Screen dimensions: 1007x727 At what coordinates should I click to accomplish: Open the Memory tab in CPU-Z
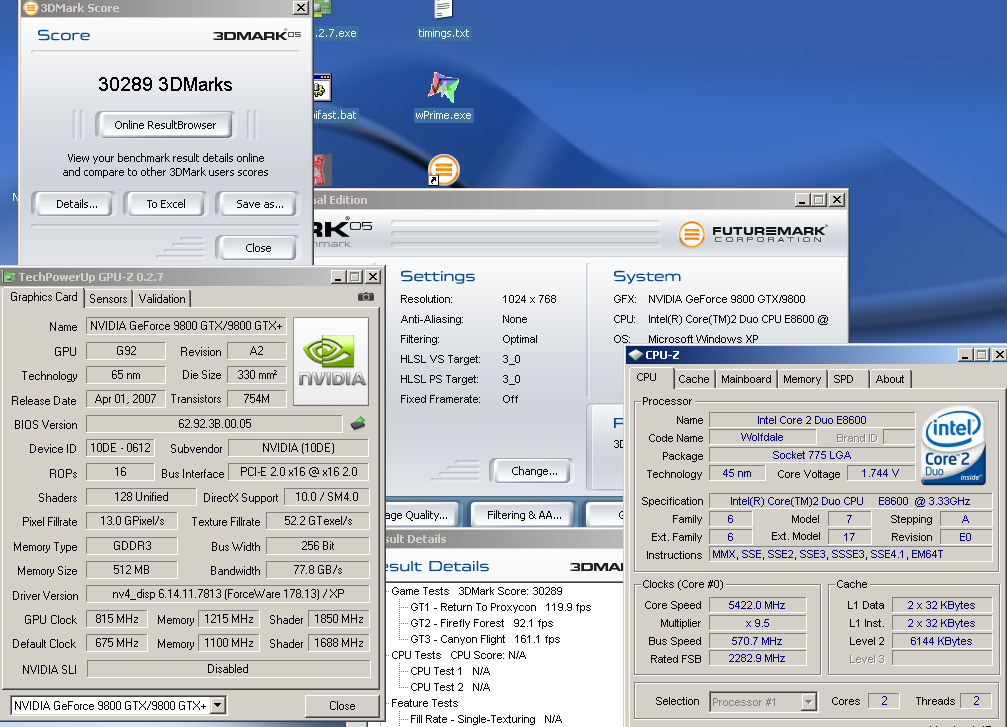[x=801, y=379]
